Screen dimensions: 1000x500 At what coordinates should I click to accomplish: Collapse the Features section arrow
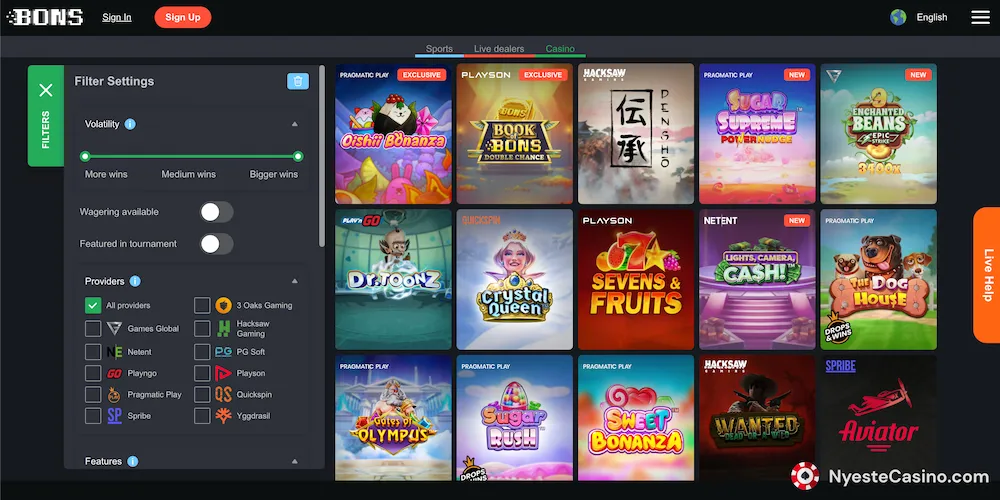pos(295,461)
